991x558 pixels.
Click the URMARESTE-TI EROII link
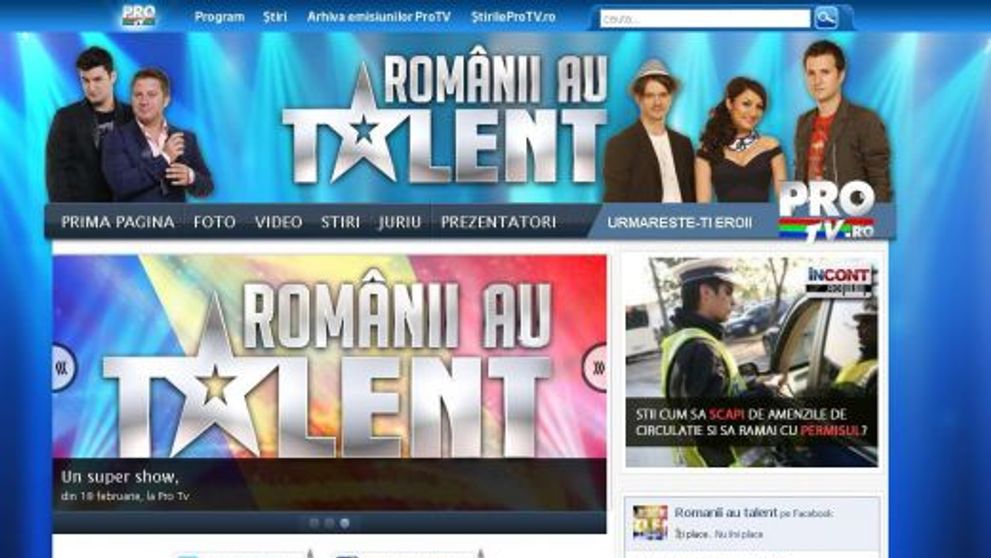[x=679, y=222]
